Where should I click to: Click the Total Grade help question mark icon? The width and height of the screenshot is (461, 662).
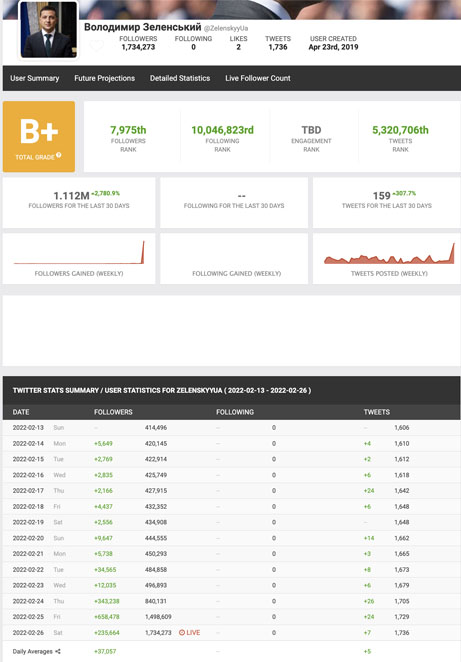point(59,155)
